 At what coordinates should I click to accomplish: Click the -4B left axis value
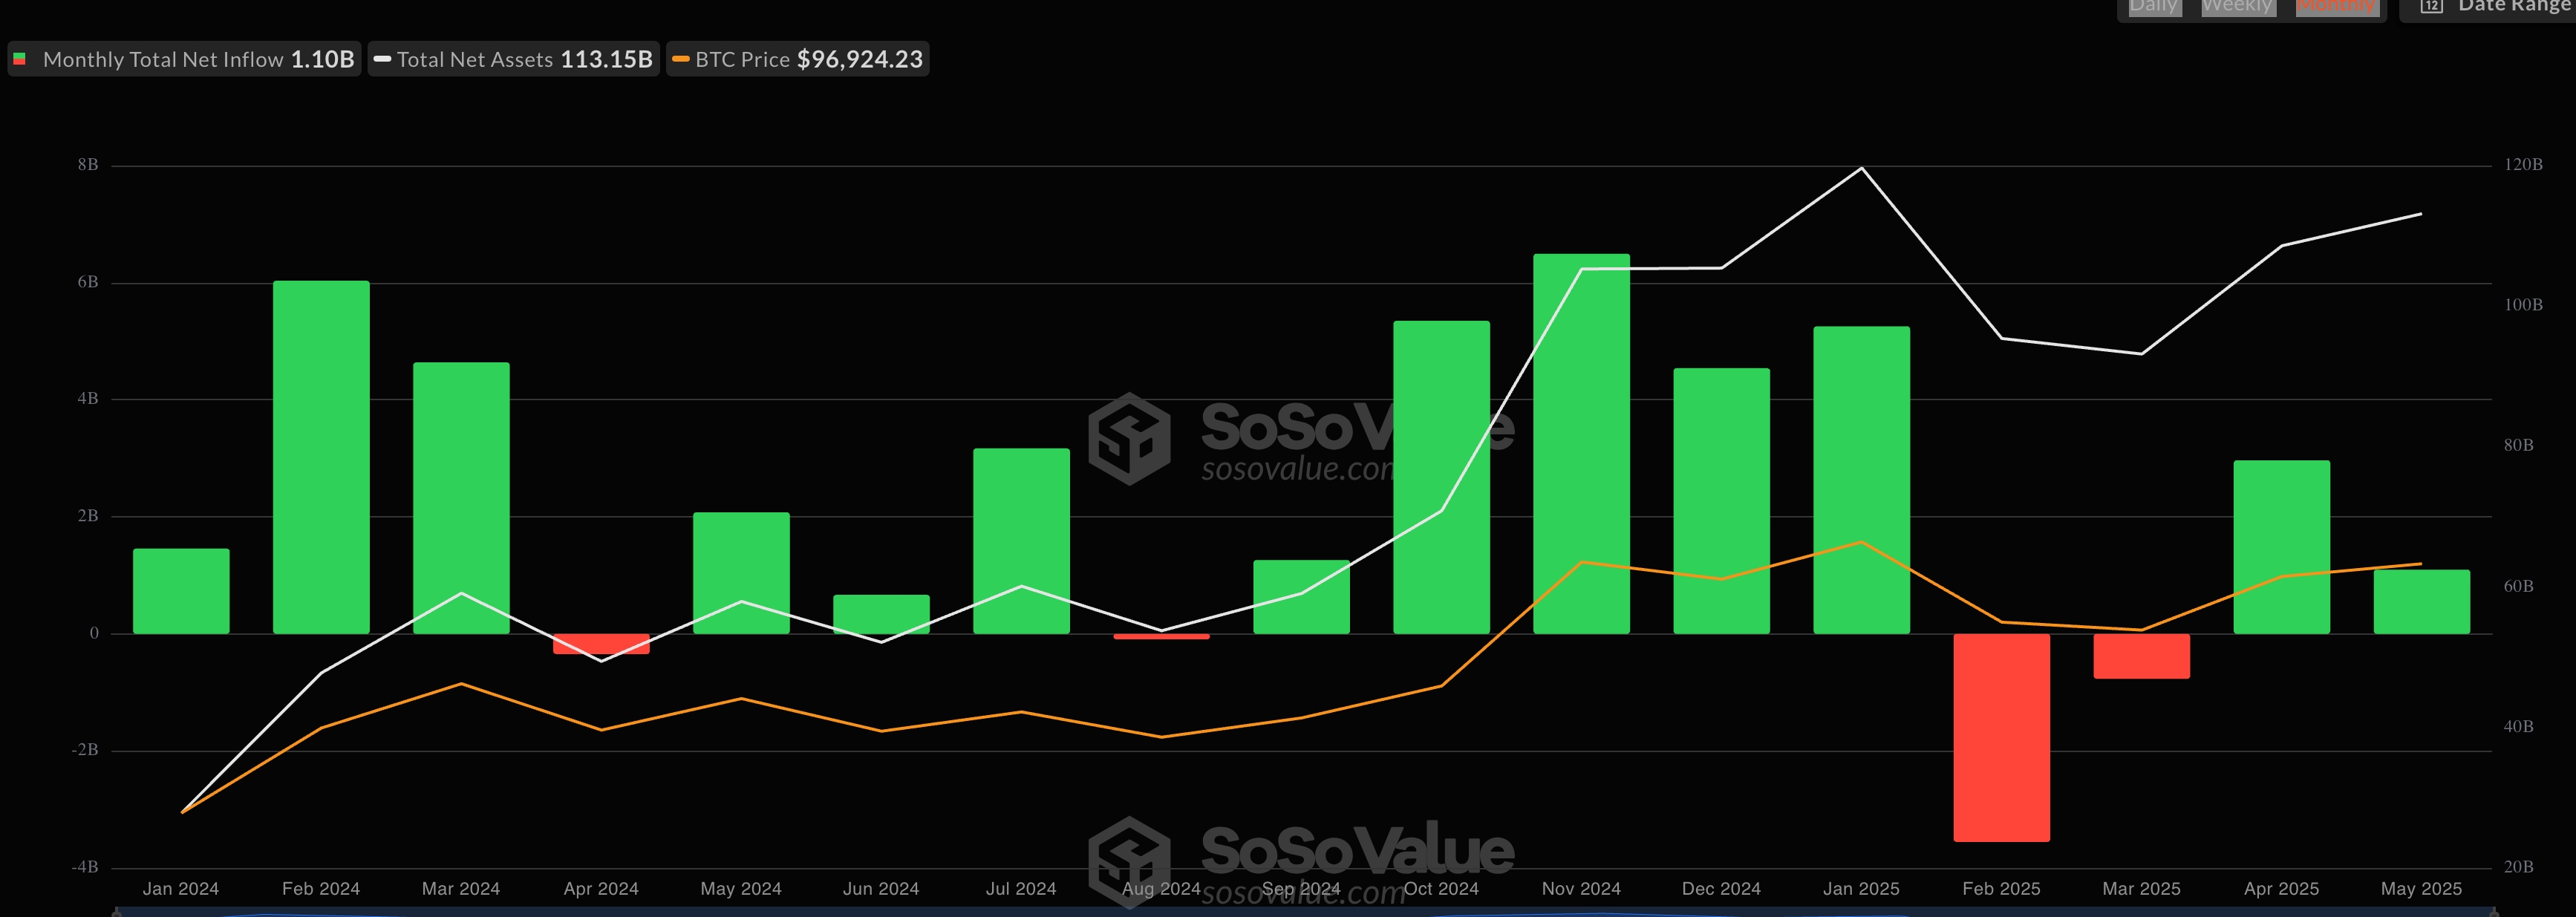[x=85, y=866]
